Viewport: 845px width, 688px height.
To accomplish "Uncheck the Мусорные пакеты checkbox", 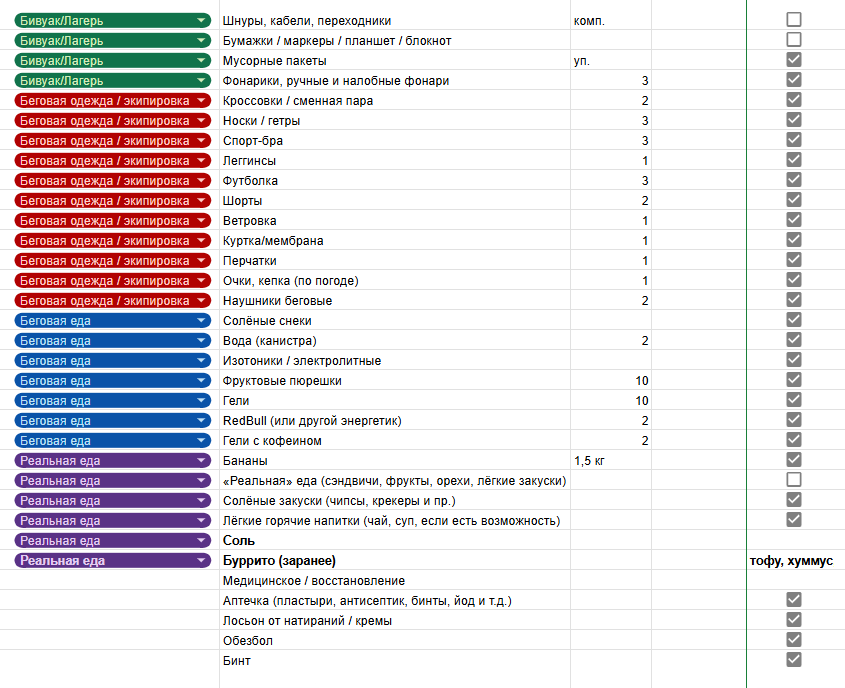I will 794,60.
